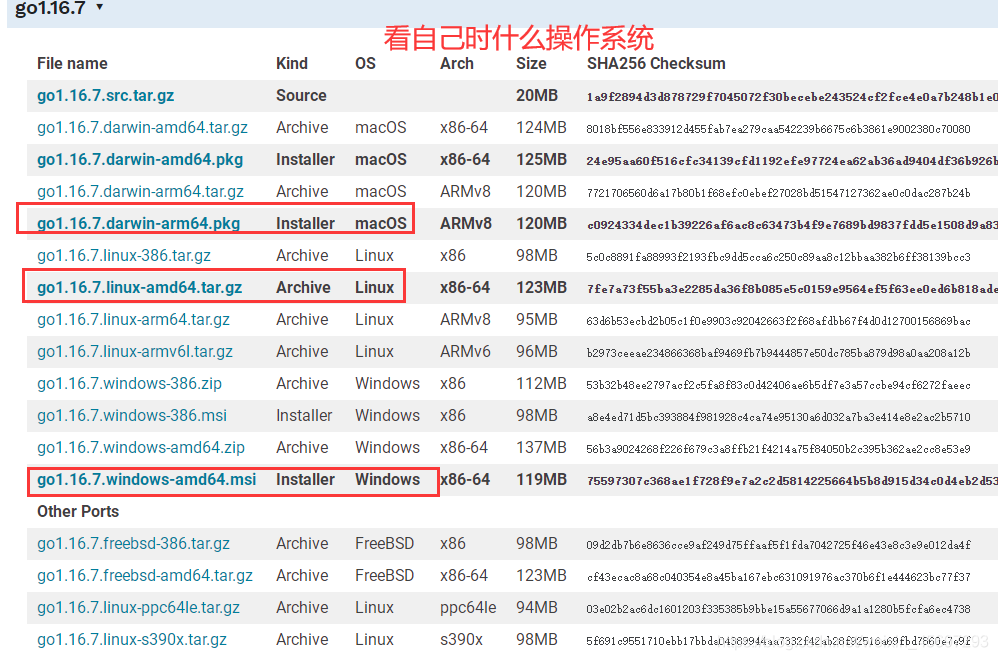Download go1.16.7.linux-amd64.tar.gz archive
This screenshot has height=660, width=998.
pyautogui.click(x=139, y=287)
